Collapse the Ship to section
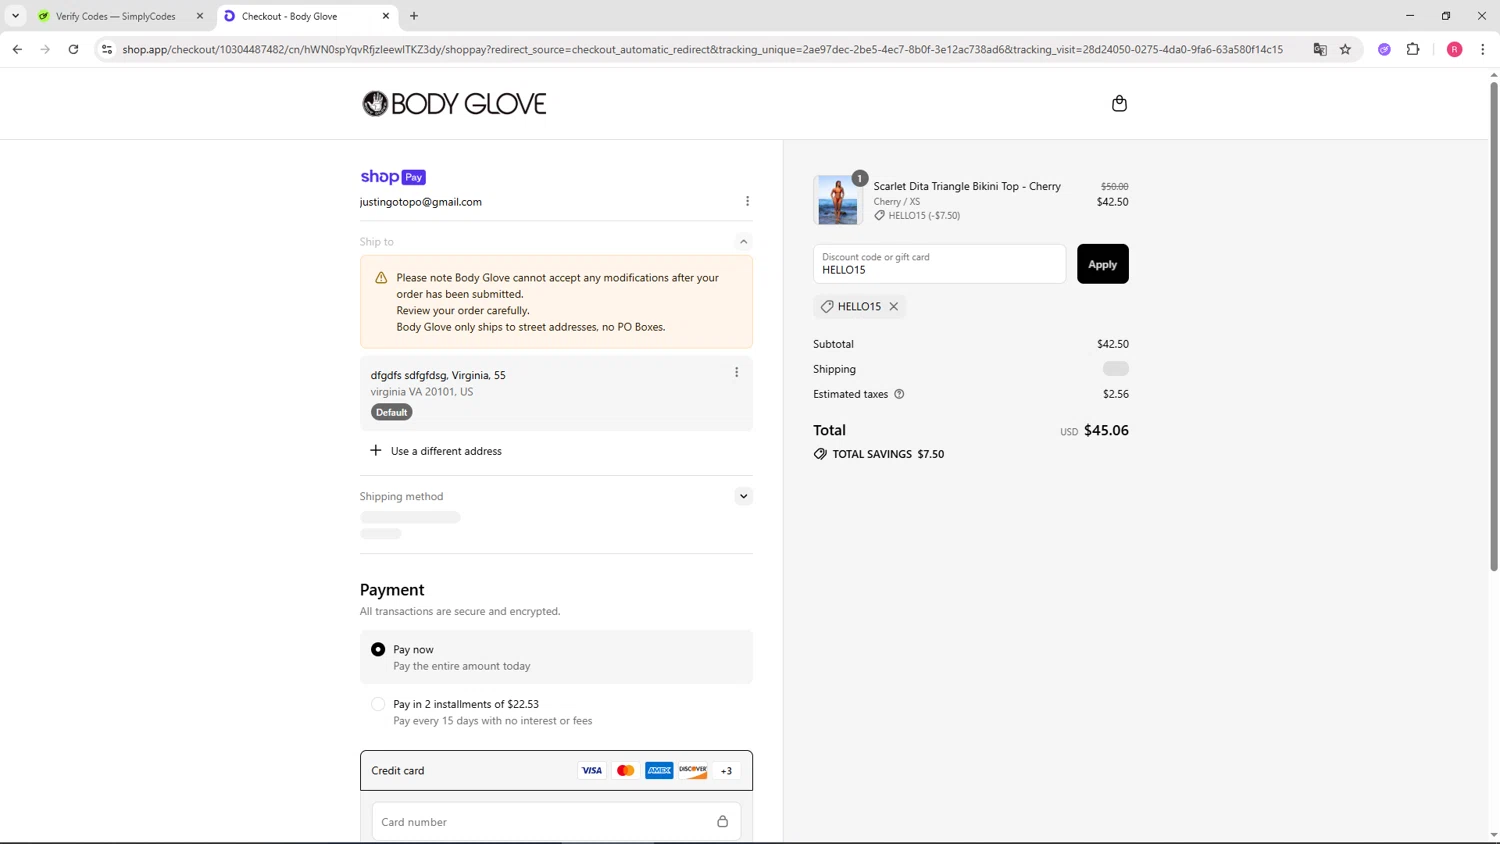Screen dimensions: 1500x844 click(743, 242)
